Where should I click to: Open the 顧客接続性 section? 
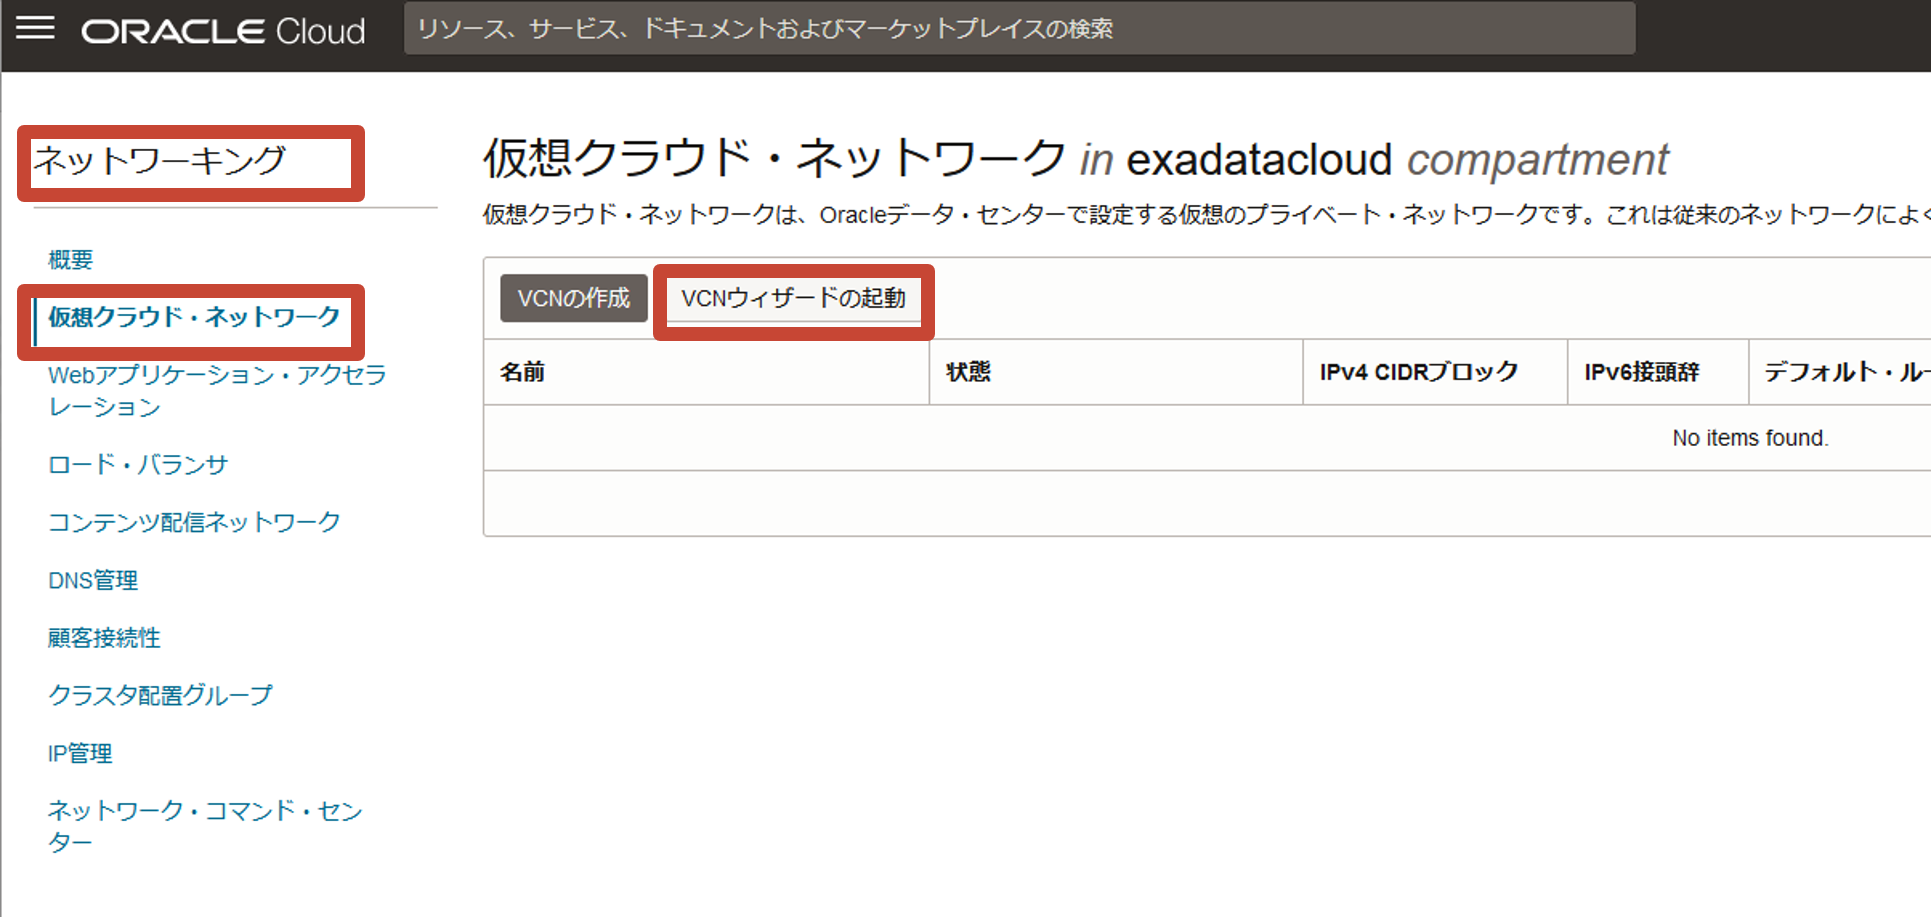[x=104, y=638]
